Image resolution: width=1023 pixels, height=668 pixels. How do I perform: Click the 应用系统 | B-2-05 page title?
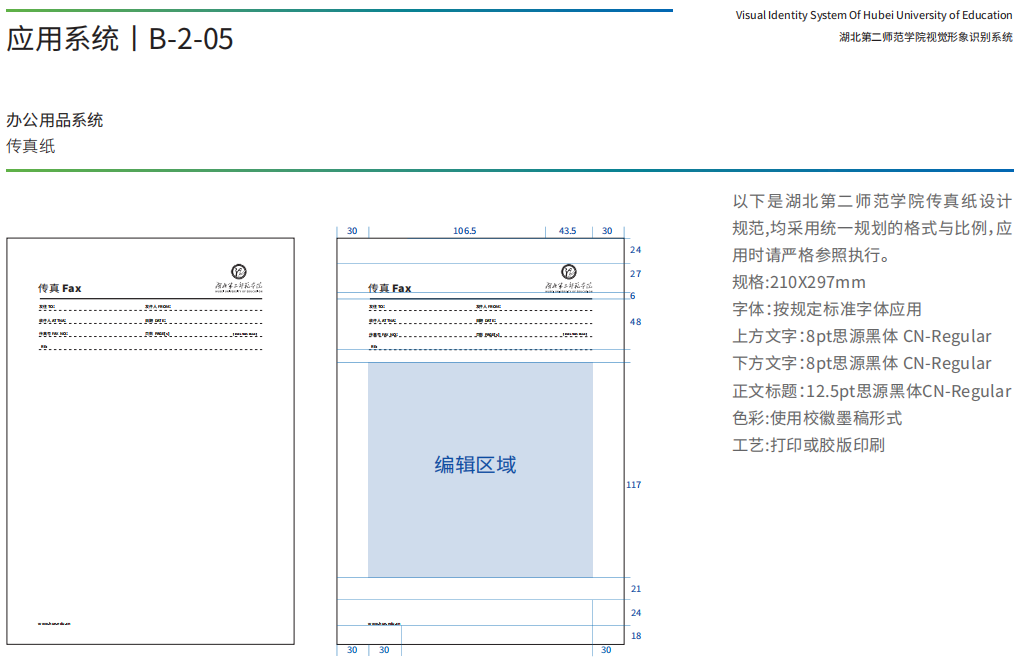point(120,39)
